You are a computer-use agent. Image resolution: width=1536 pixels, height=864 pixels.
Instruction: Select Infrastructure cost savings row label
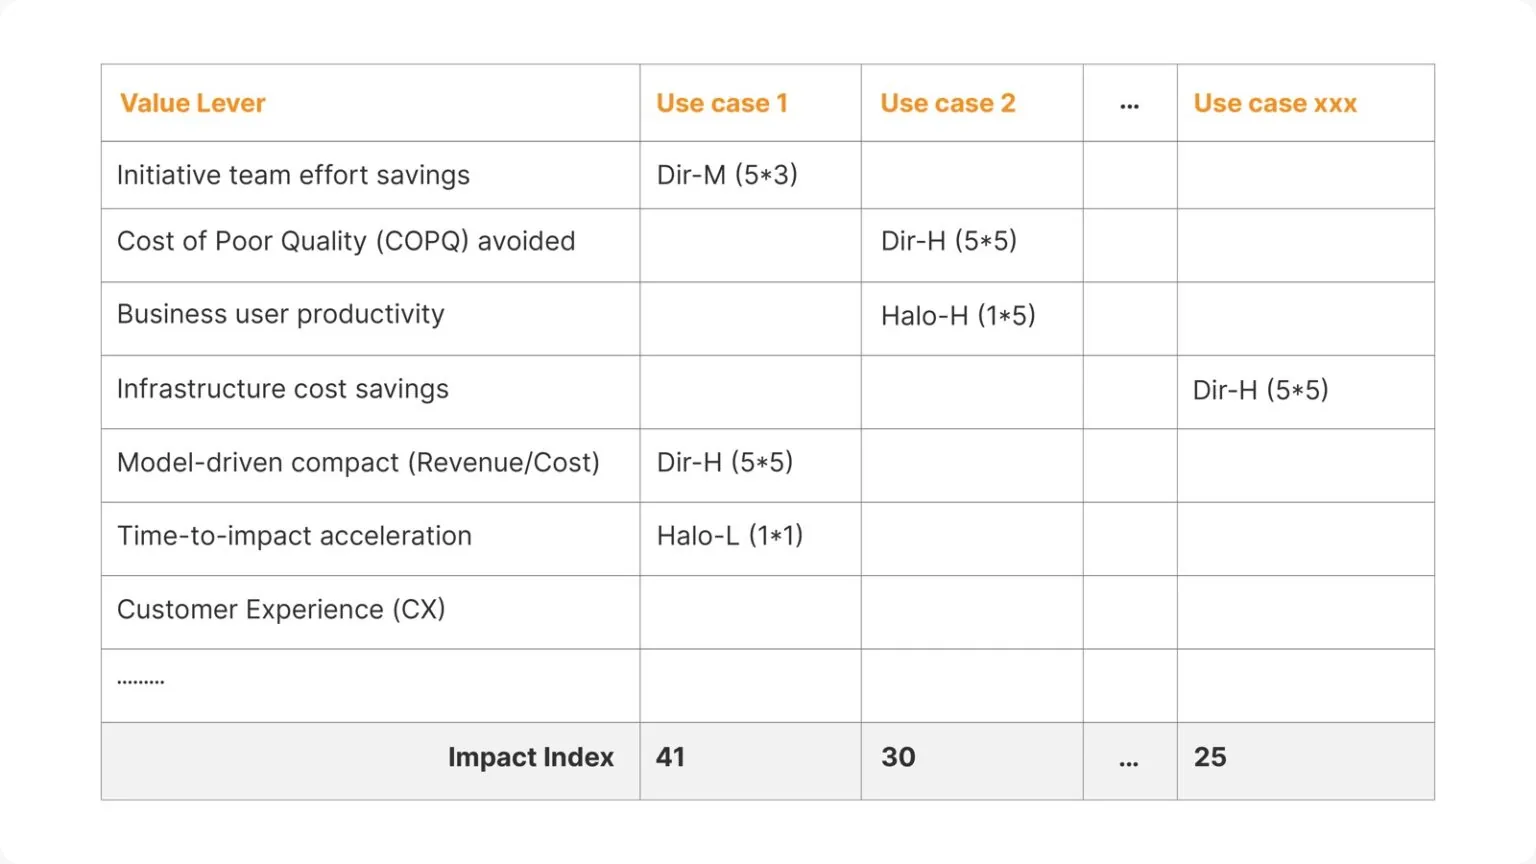[x=283, y=389]
